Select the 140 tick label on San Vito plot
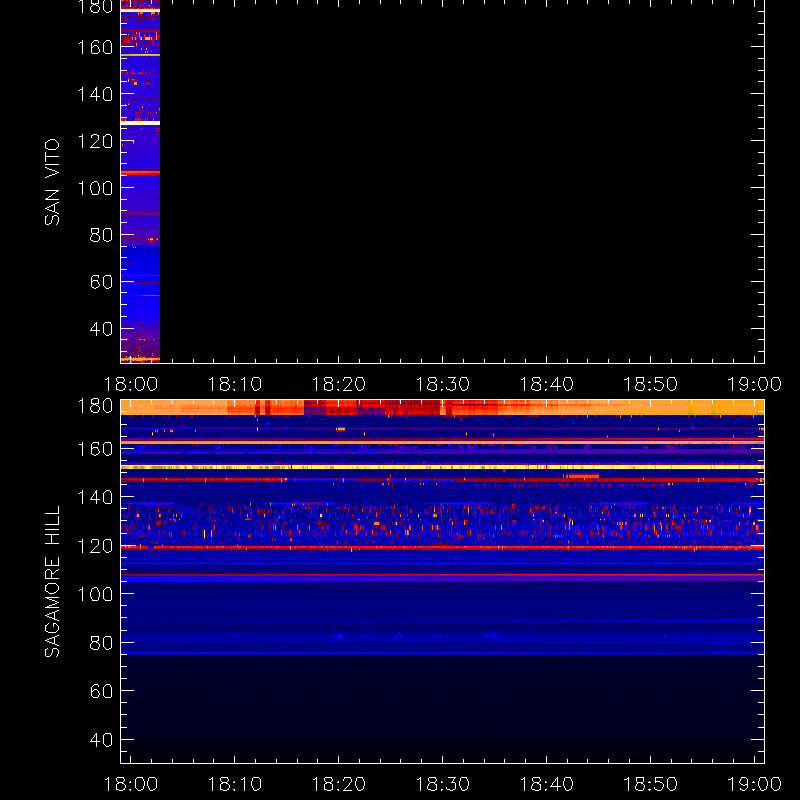 (x=95, y=94)
